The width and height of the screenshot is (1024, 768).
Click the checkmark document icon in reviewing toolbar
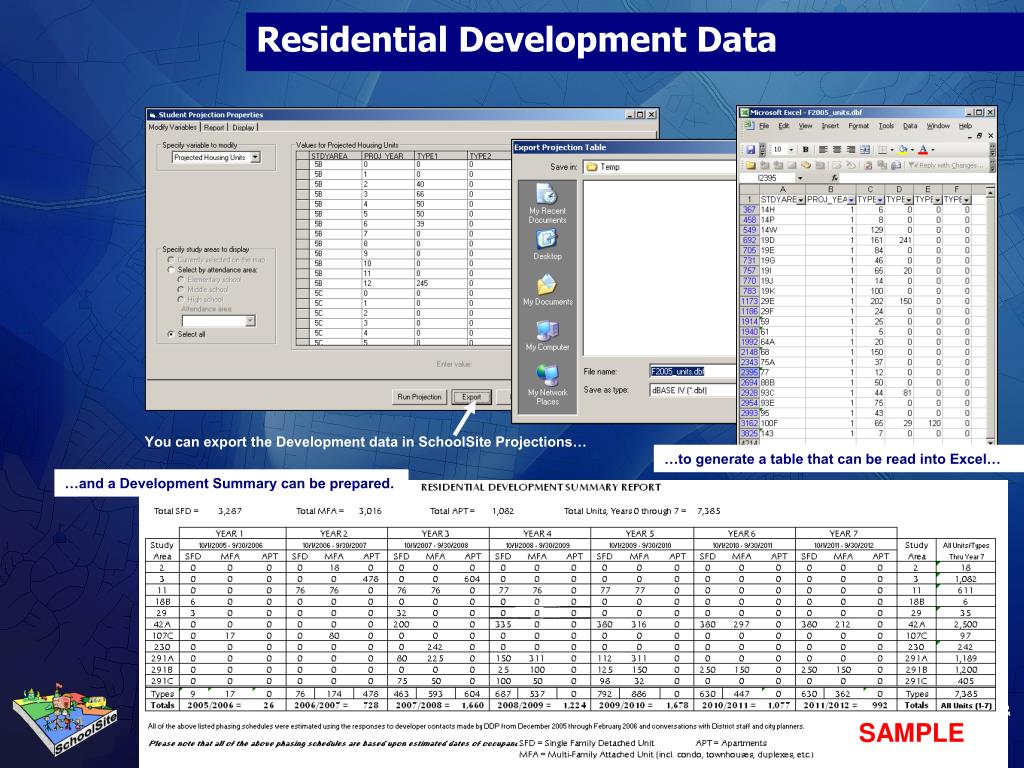click(868, 165)
